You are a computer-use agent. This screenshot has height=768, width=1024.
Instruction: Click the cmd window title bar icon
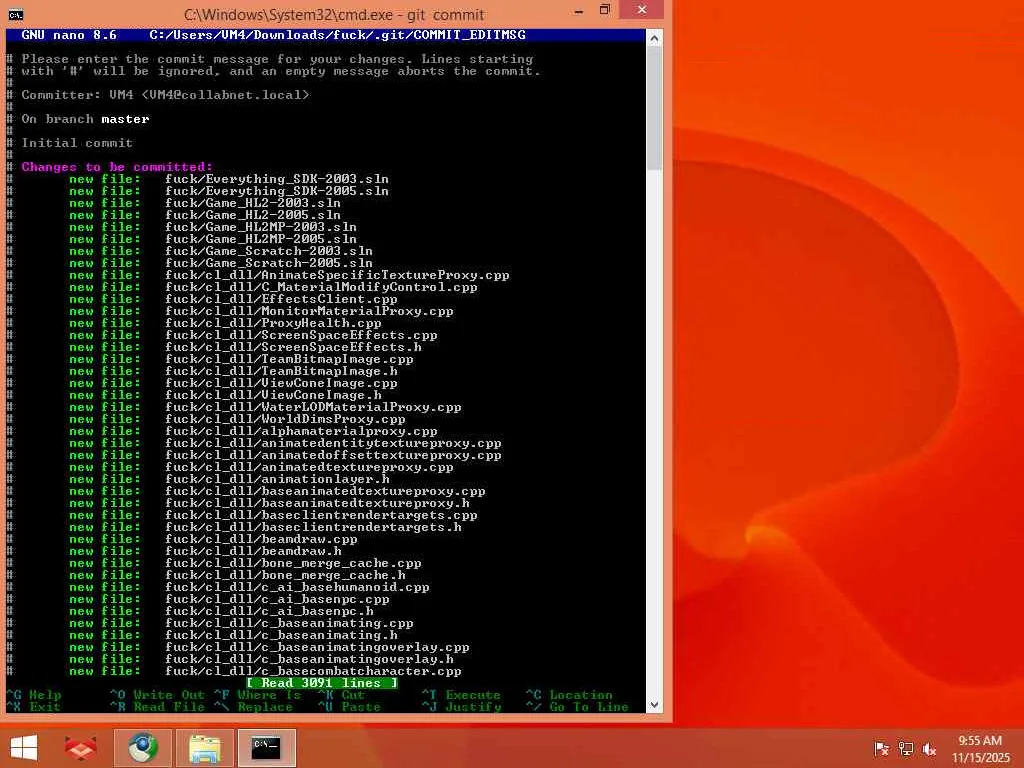coord(16,14)
